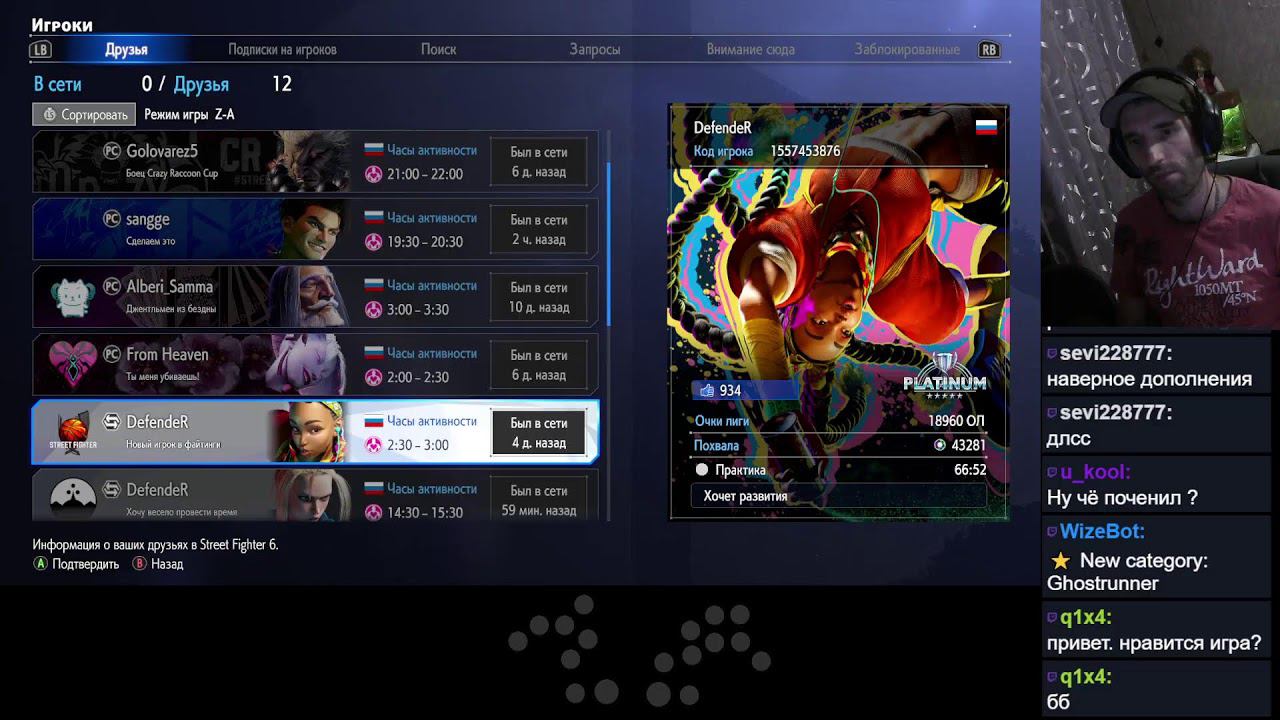Click the Похвала 43281 row
The width and height of the screenshot is (1280, 720).
(839, 445)
